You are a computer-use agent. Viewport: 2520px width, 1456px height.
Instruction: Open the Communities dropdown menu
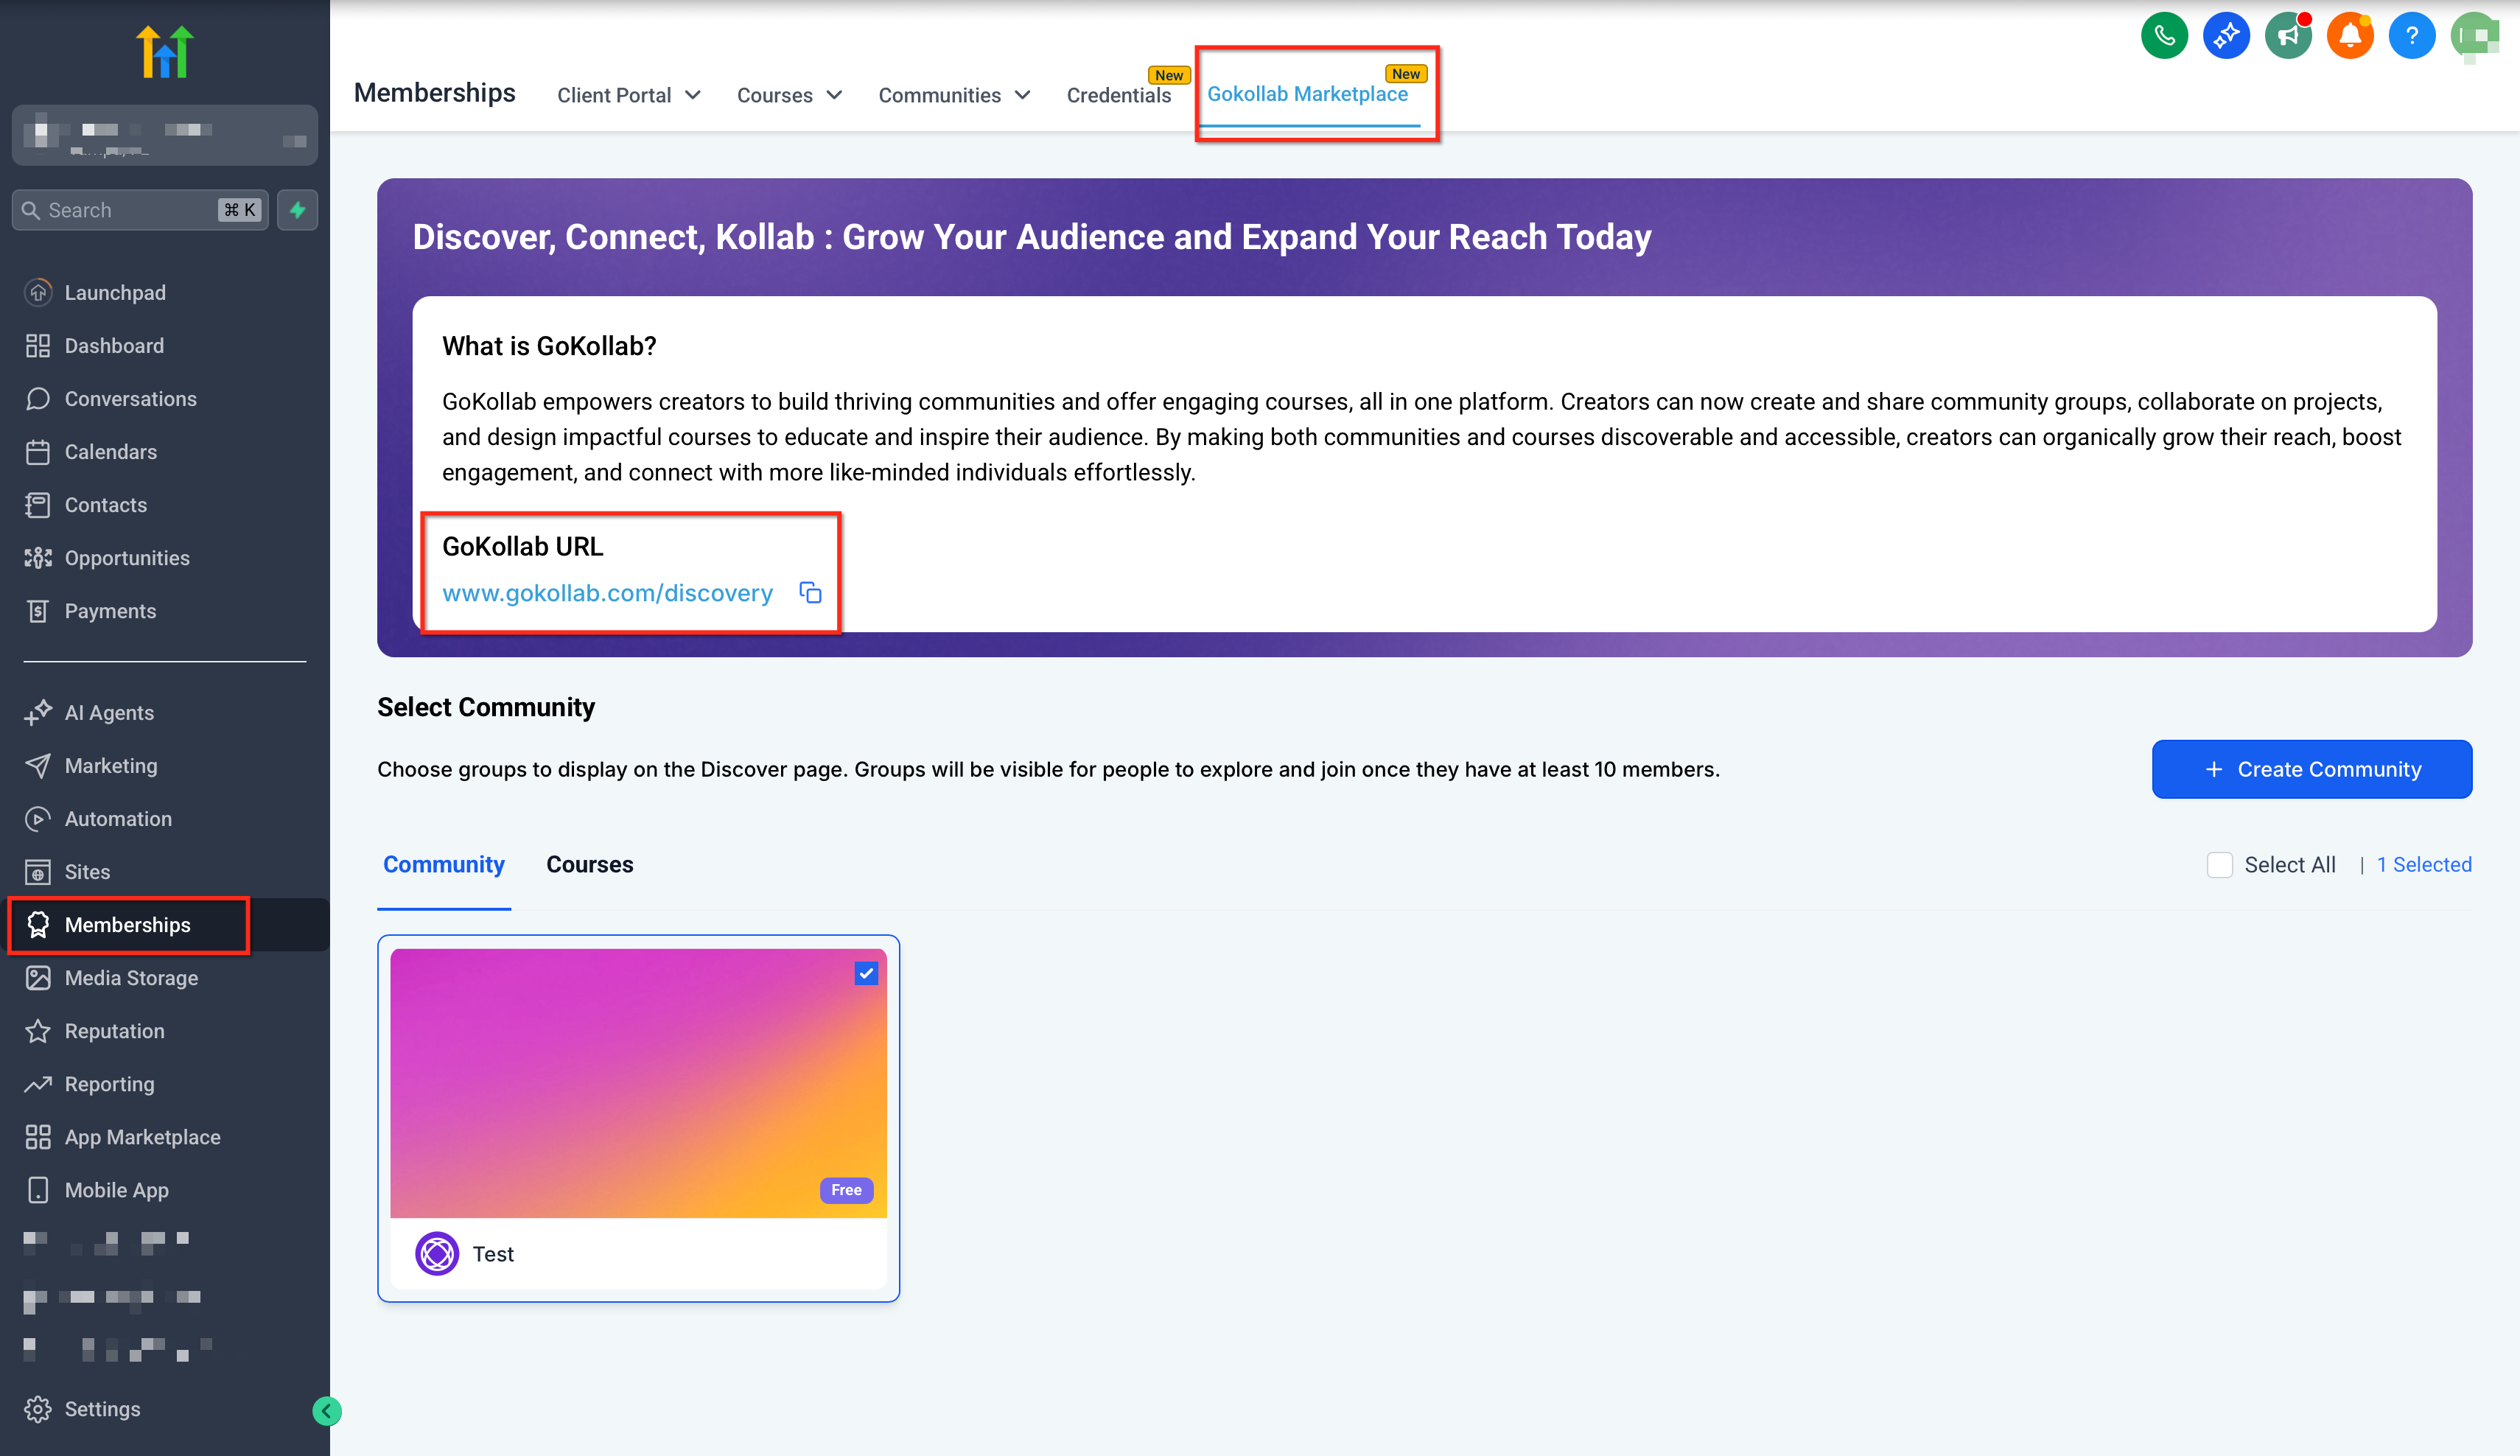pyautogui.click(x=953, y=95)
